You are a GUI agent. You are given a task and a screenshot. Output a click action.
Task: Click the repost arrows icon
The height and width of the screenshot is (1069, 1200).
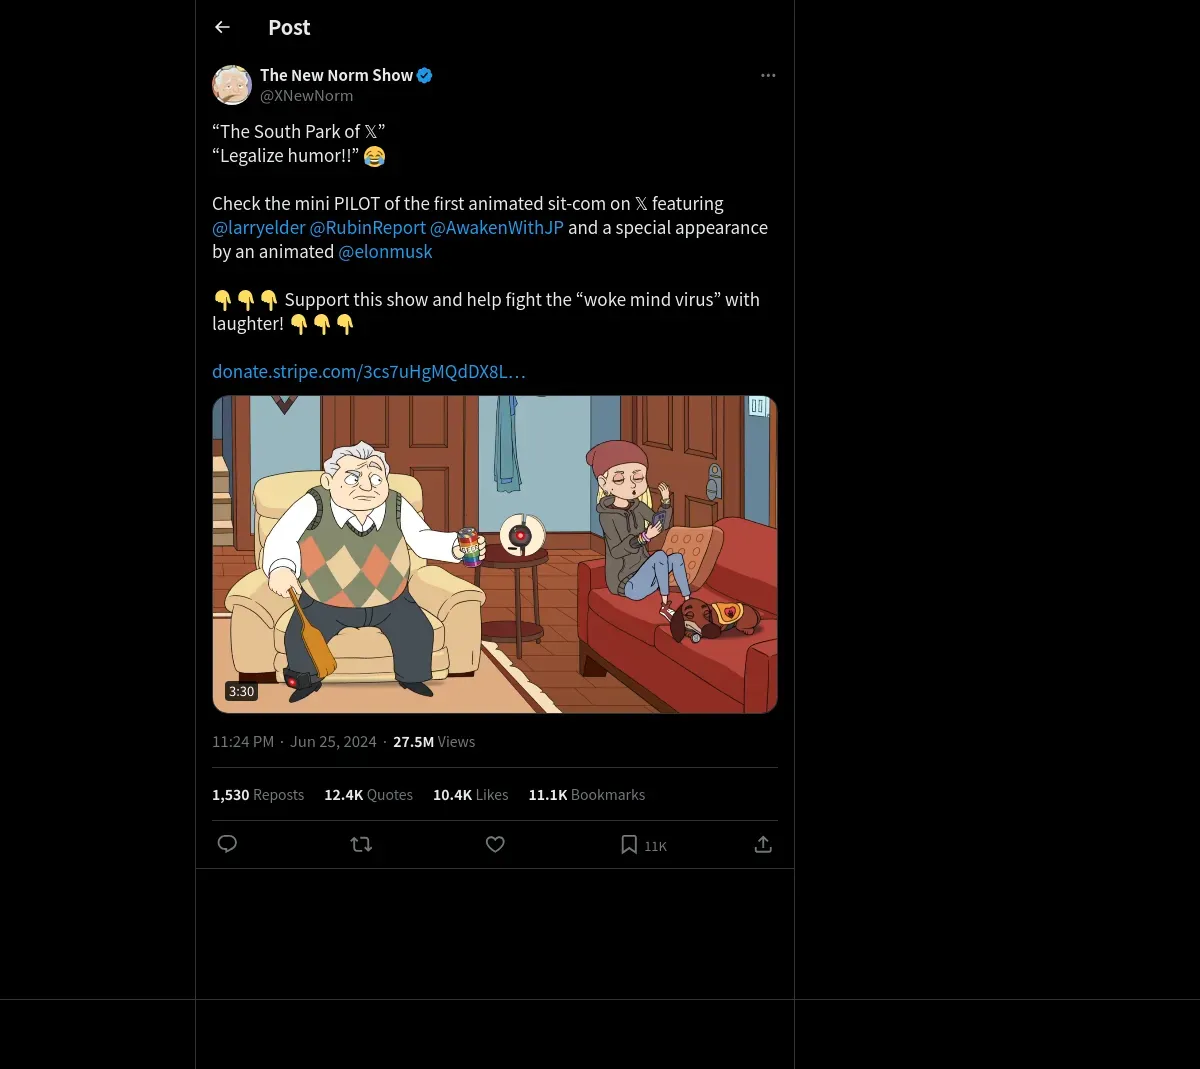[x=361, y=844]
